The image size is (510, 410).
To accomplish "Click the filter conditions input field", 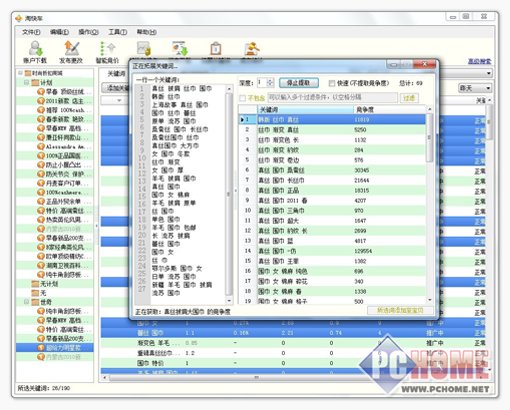I will click(332, 98).
